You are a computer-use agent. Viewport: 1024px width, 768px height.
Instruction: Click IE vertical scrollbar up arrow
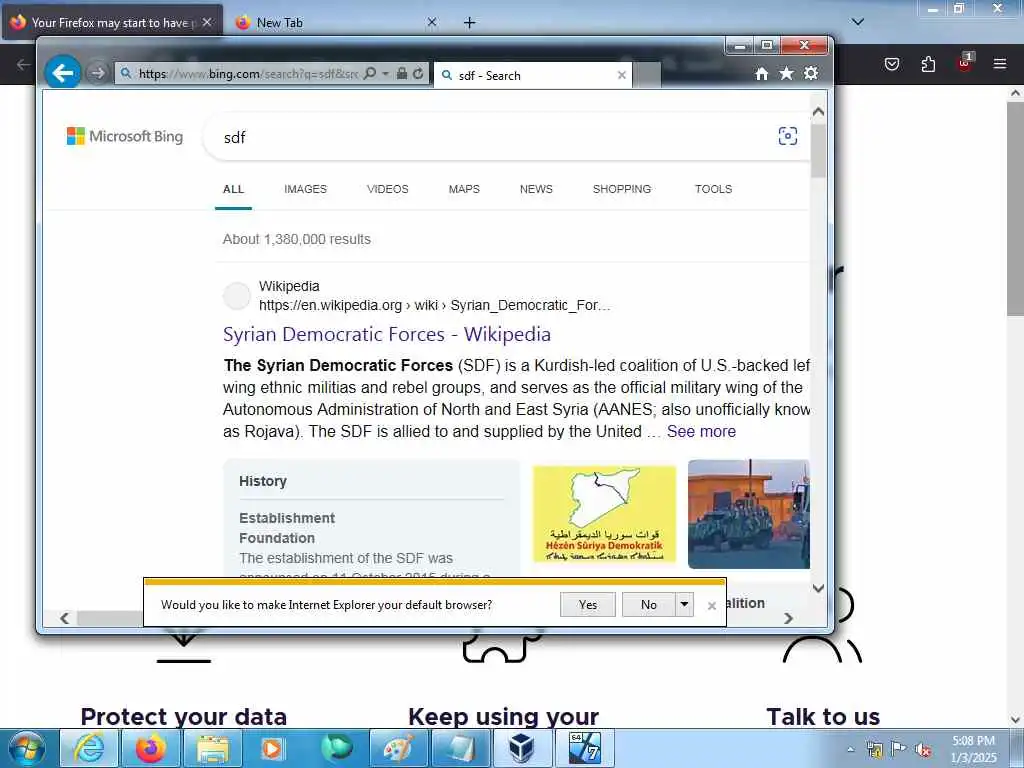pyautogui.click(x=818, y=112)
